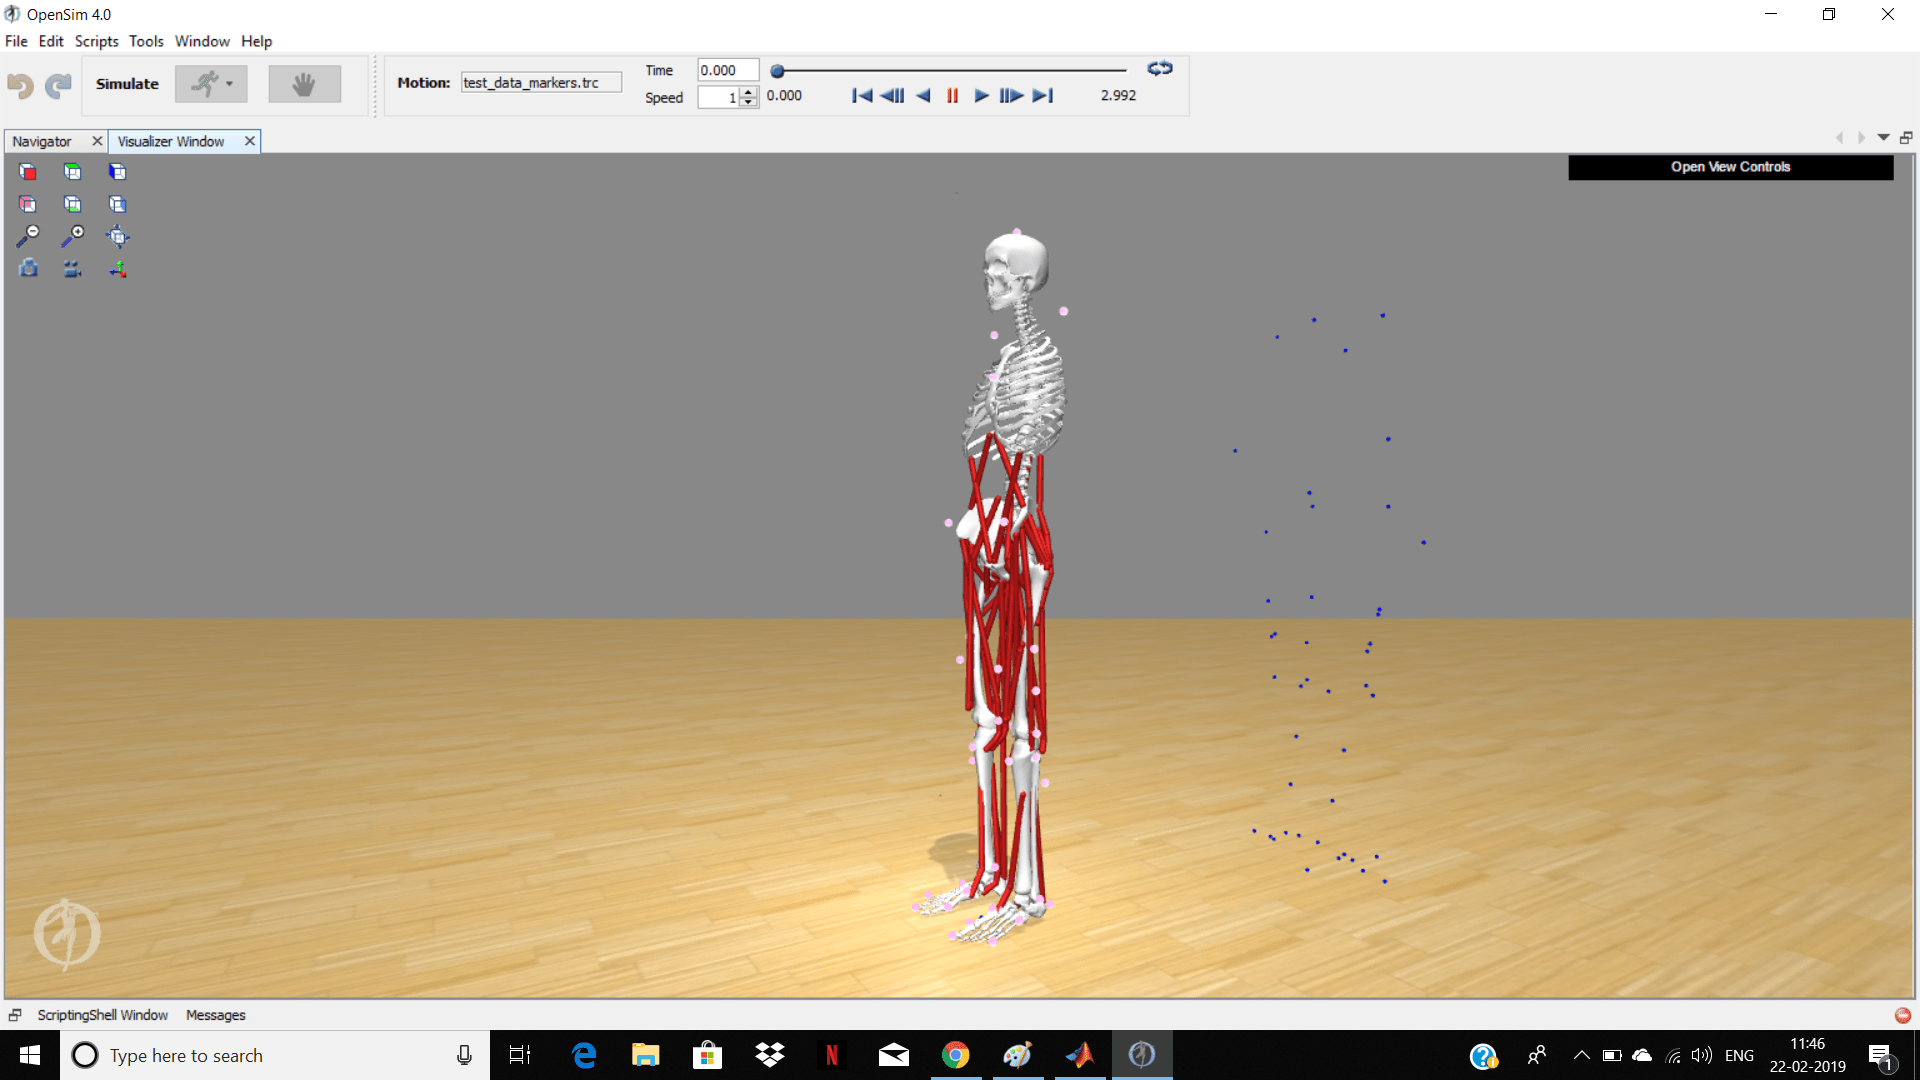1920x1080 pixels.
Task: Click the motion time slider handle
Action: [x=777, y=71]
